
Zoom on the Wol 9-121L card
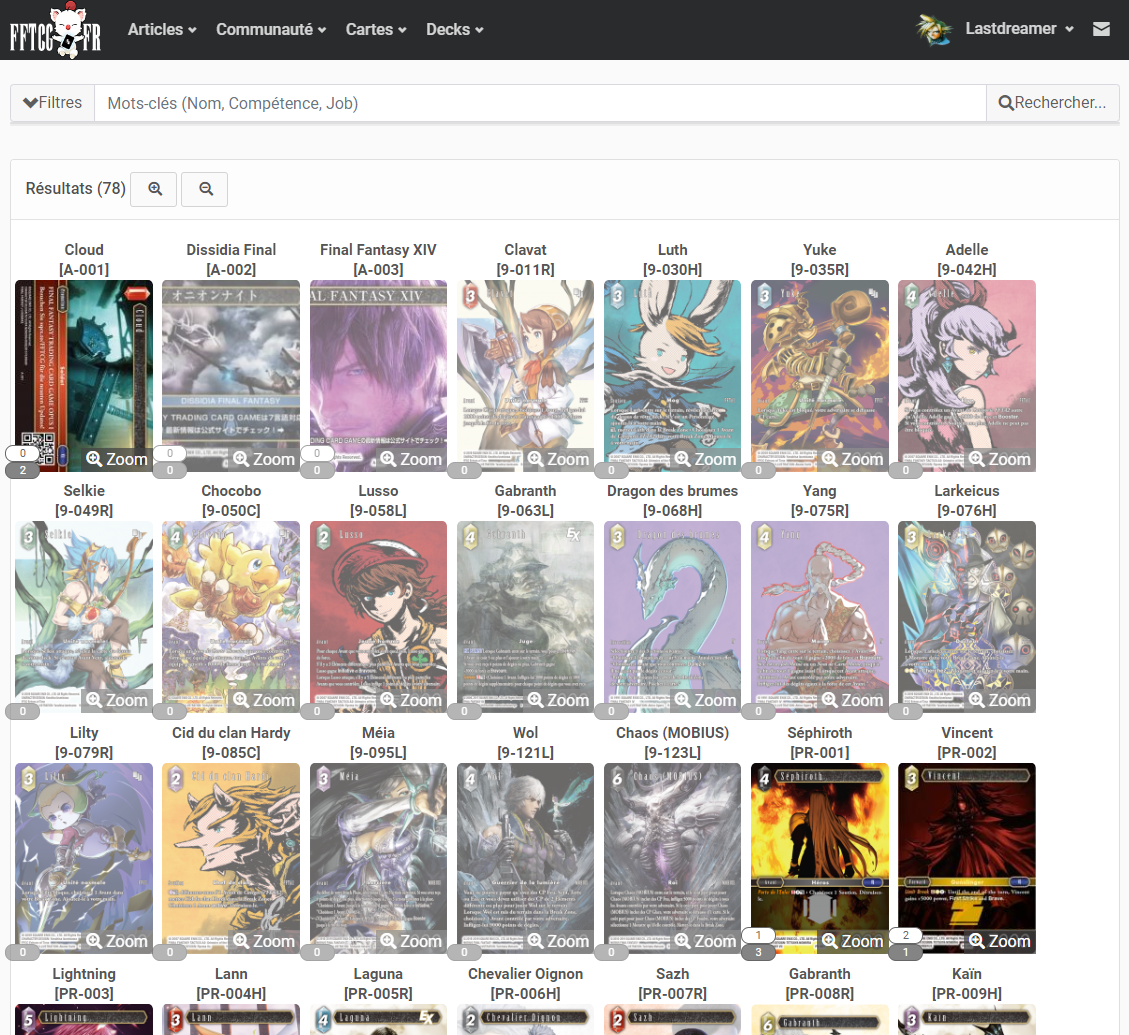(558, 941)
